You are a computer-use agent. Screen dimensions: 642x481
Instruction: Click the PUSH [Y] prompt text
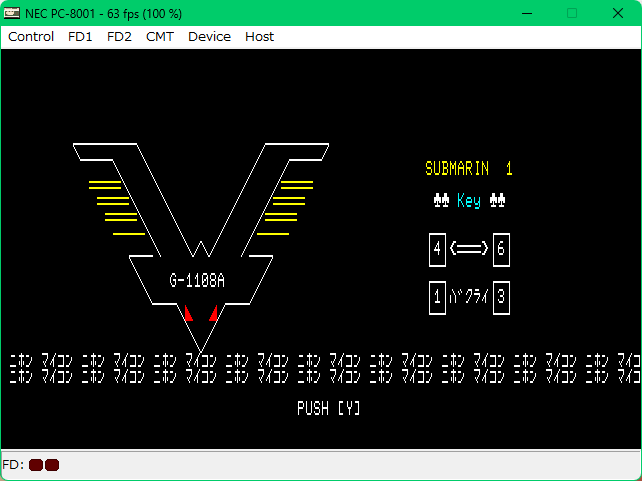coord(329,409)
